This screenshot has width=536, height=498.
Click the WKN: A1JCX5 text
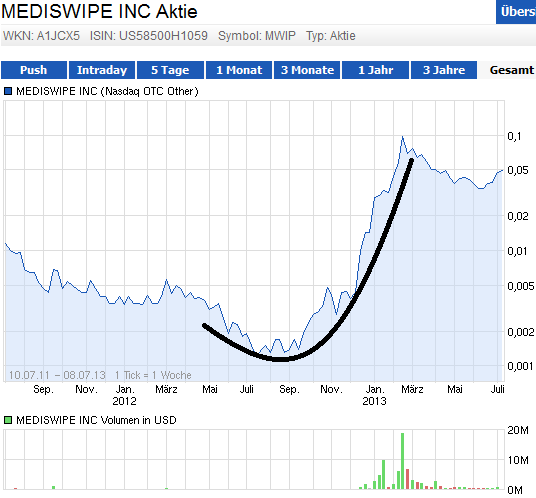41,36
